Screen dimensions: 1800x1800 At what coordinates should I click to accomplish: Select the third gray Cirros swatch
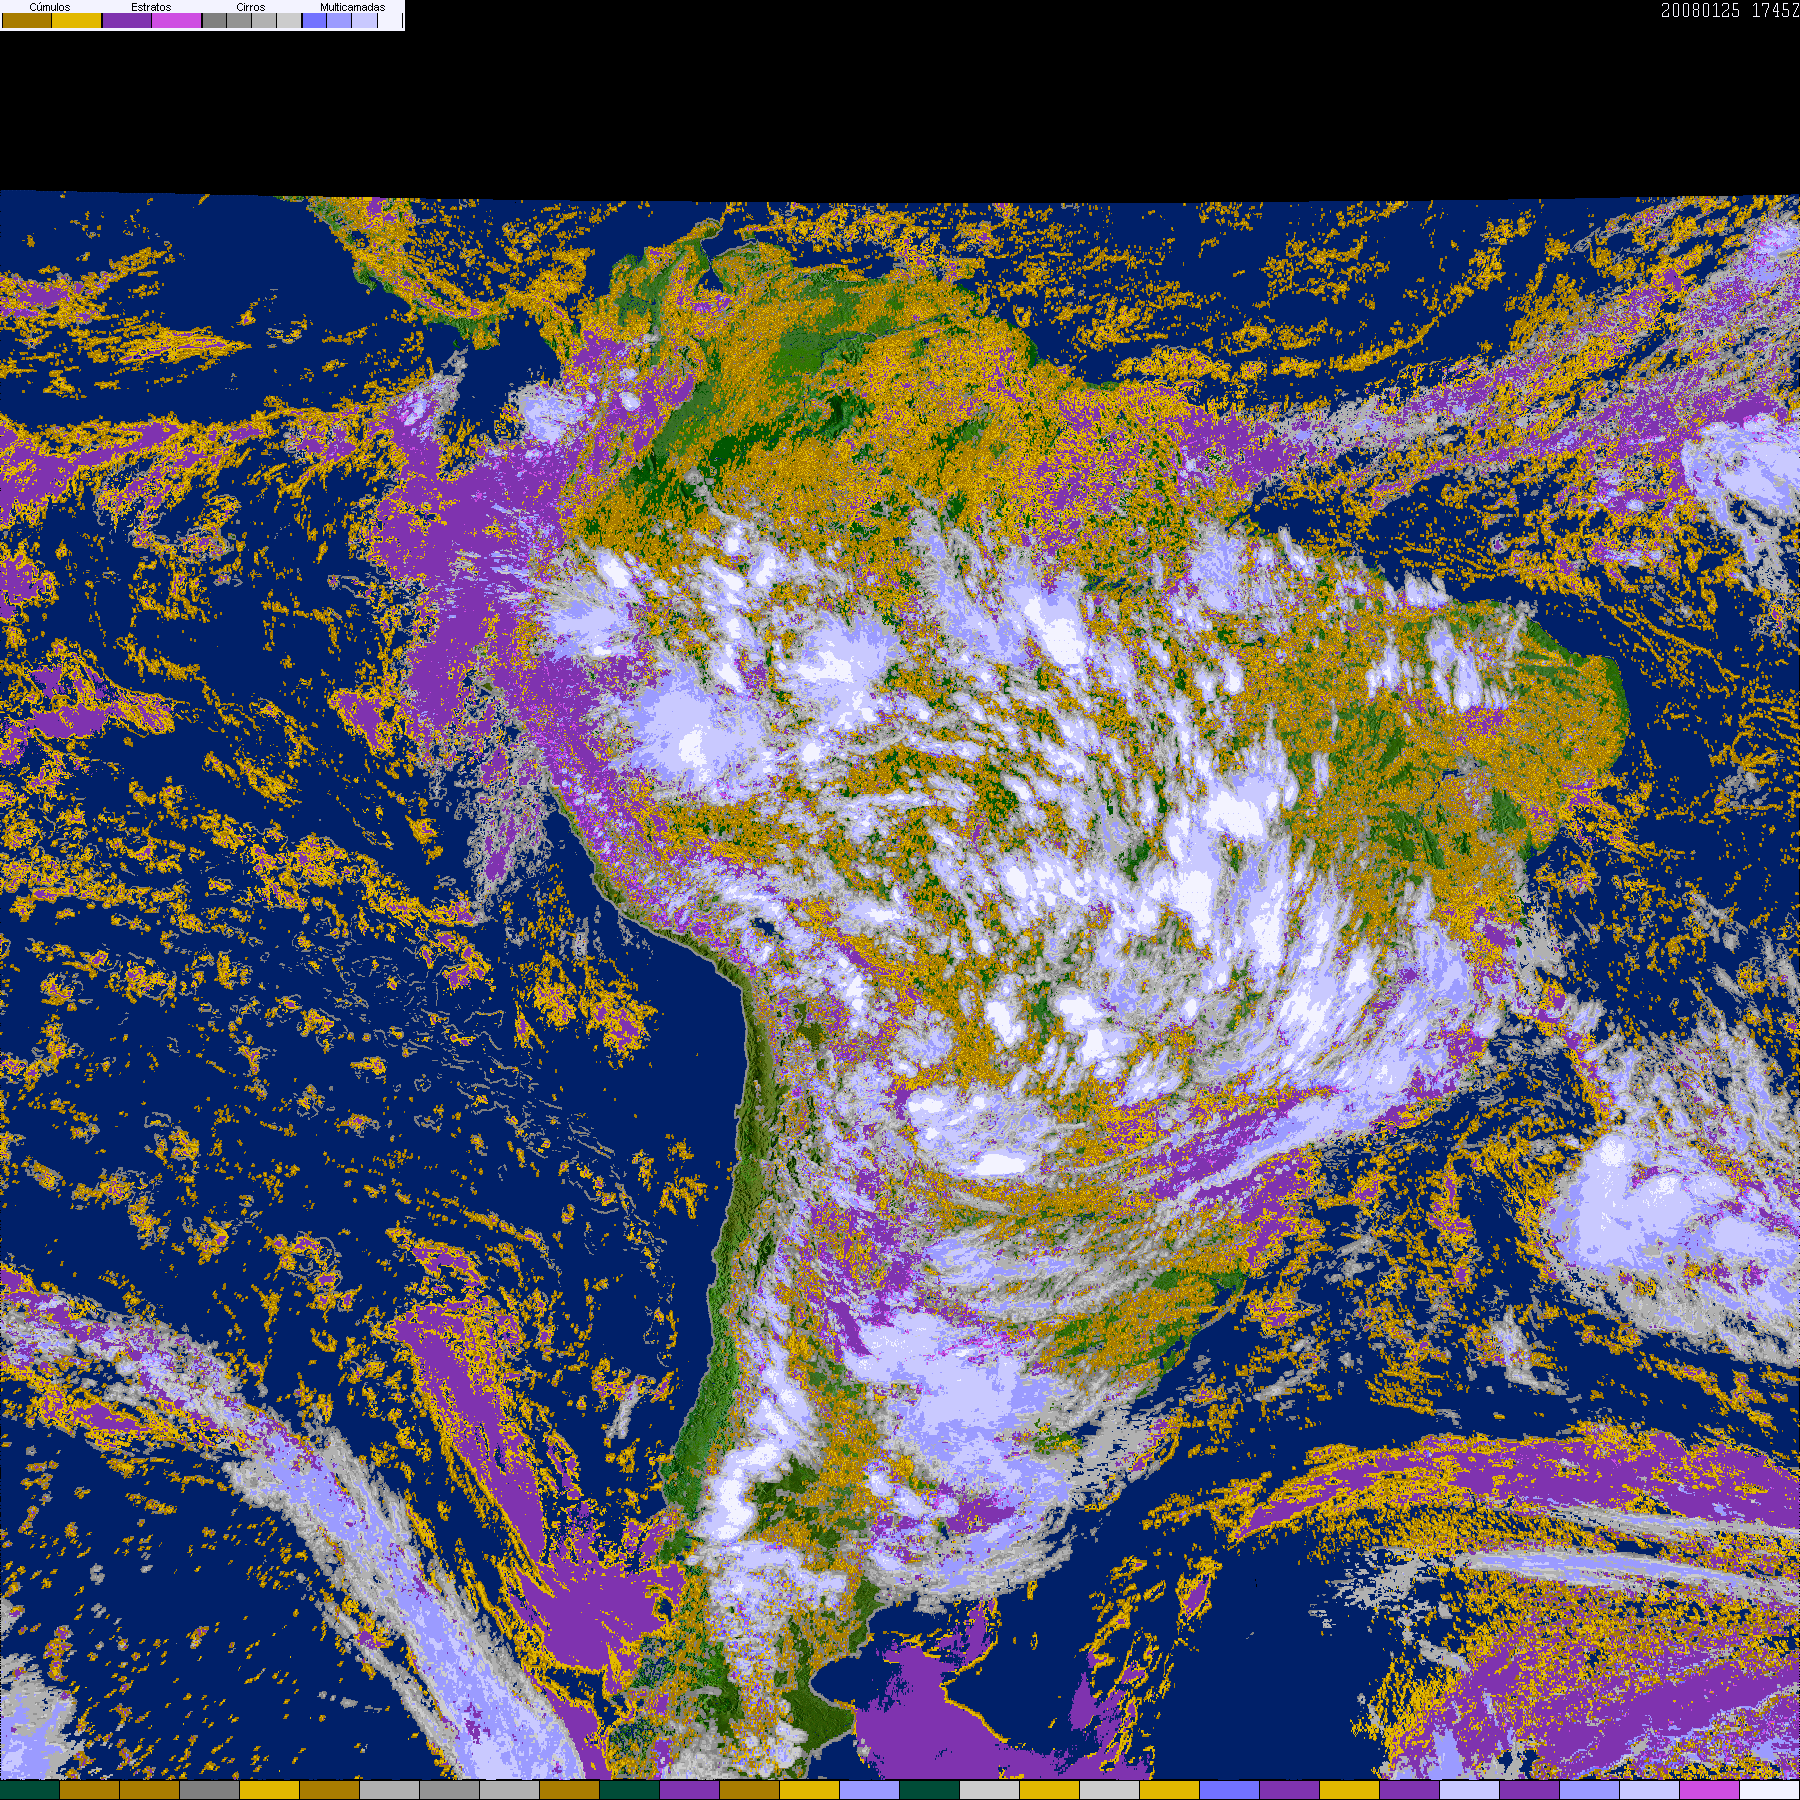tap(264, 21)
